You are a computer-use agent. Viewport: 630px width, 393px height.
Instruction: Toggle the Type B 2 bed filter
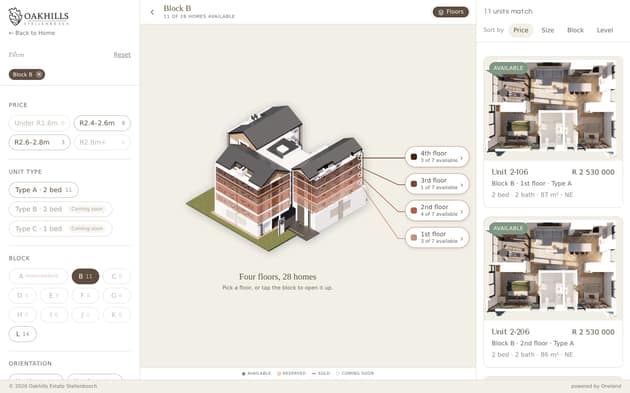[60, 209]
